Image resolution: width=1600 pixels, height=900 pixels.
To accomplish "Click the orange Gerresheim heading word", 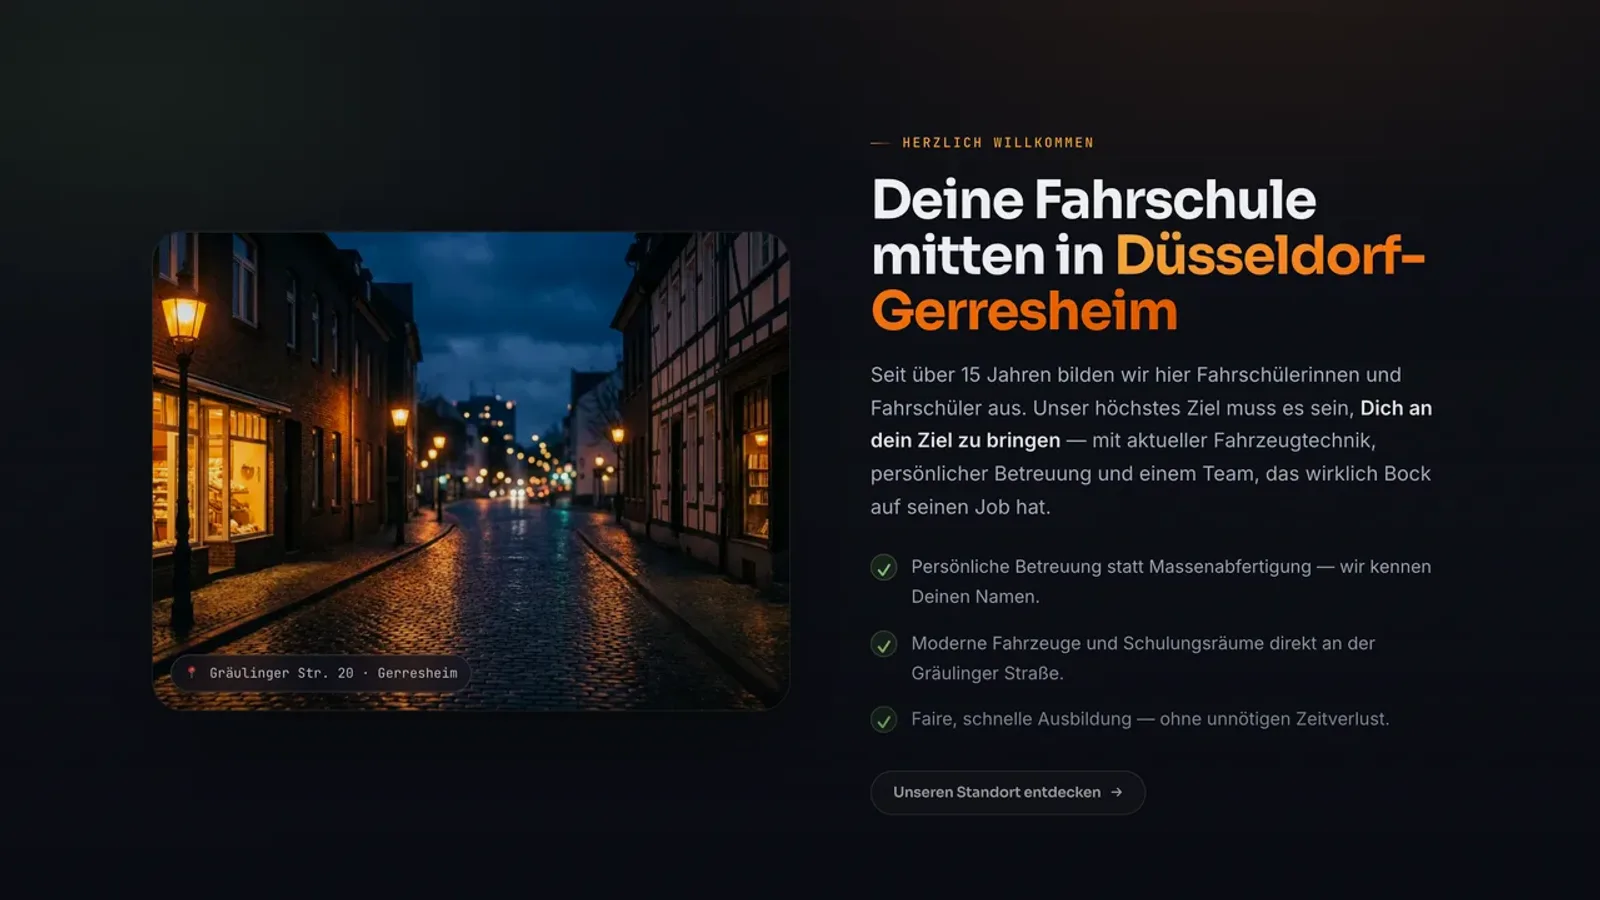I will pos(1024,311).
